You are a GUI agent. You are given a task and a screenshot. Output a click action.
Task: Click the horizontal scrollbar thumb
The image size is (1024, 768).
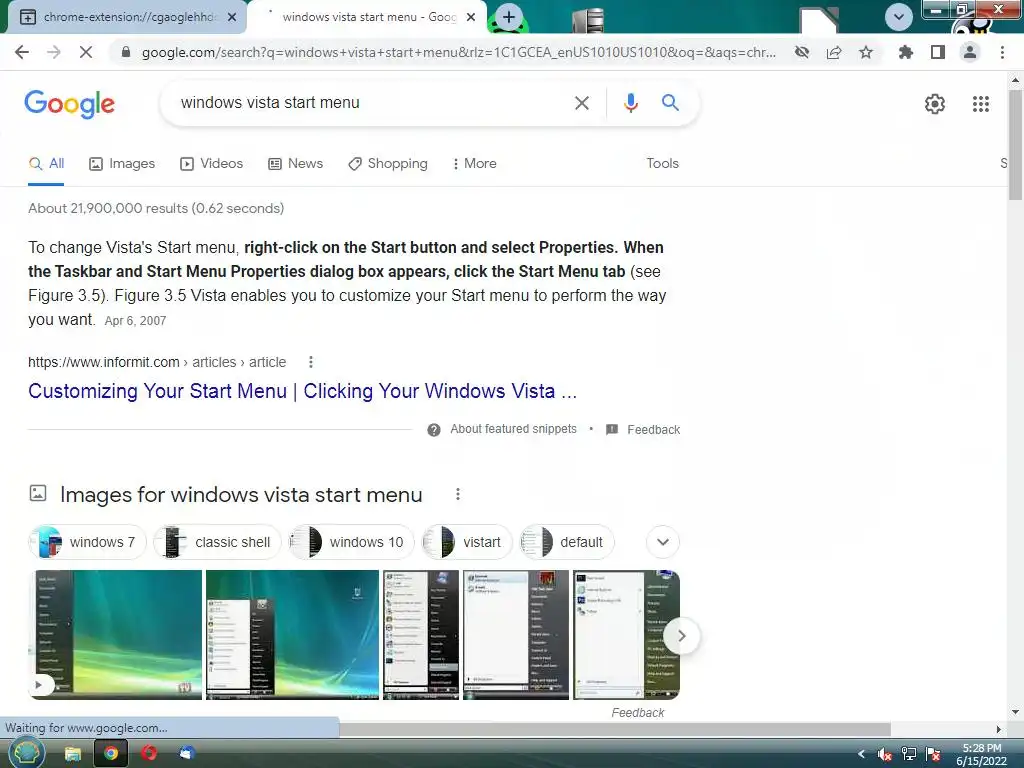coord(615,728)
